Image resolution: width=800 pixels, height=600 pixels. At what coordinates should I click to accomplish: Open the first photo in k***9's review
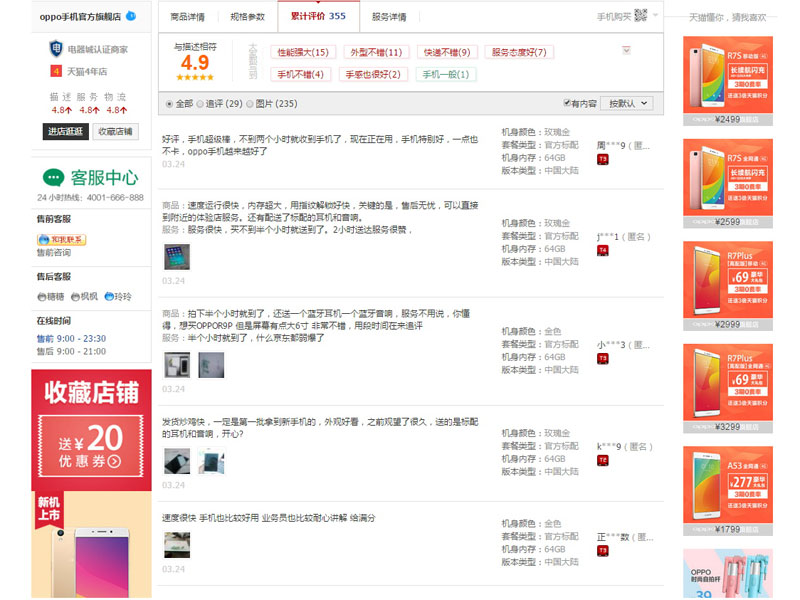(x=177, y=461)
